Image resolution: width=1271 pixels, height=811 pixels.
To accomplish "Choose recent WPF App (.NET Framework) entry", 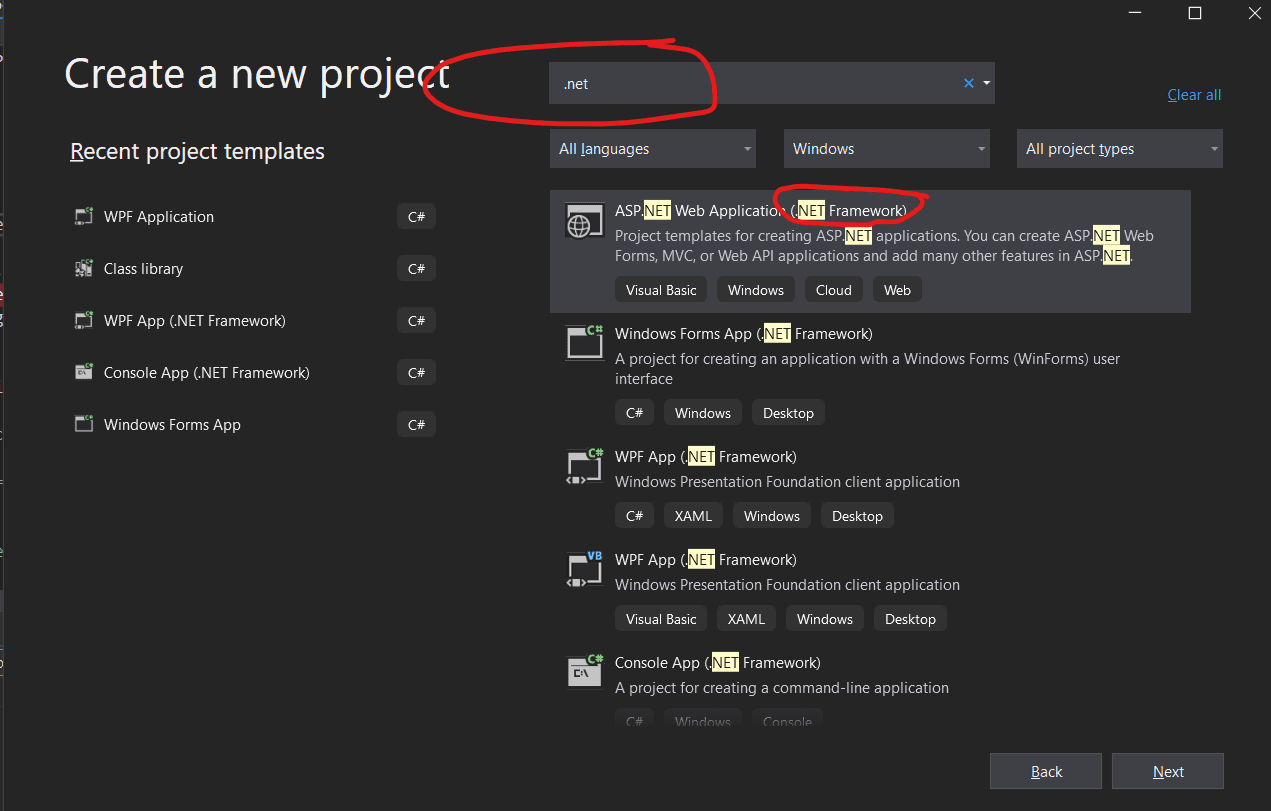I will click(x=255, y=321).
